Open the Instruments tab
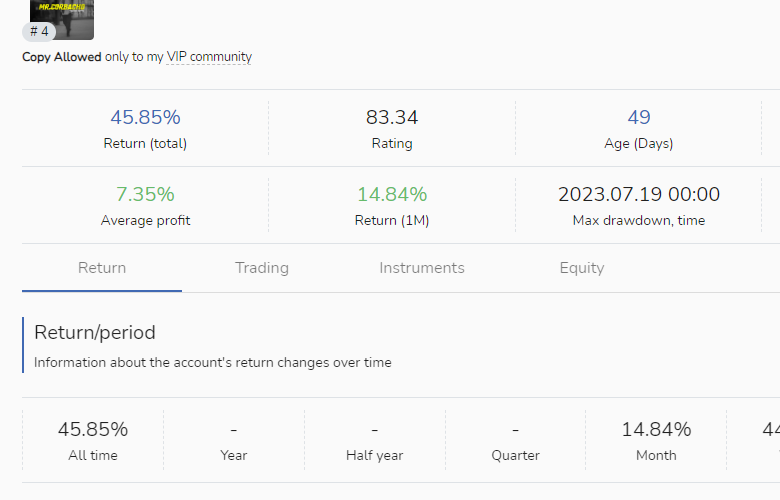The width and height of the screenshot is (780, 500). coord(422,268)
